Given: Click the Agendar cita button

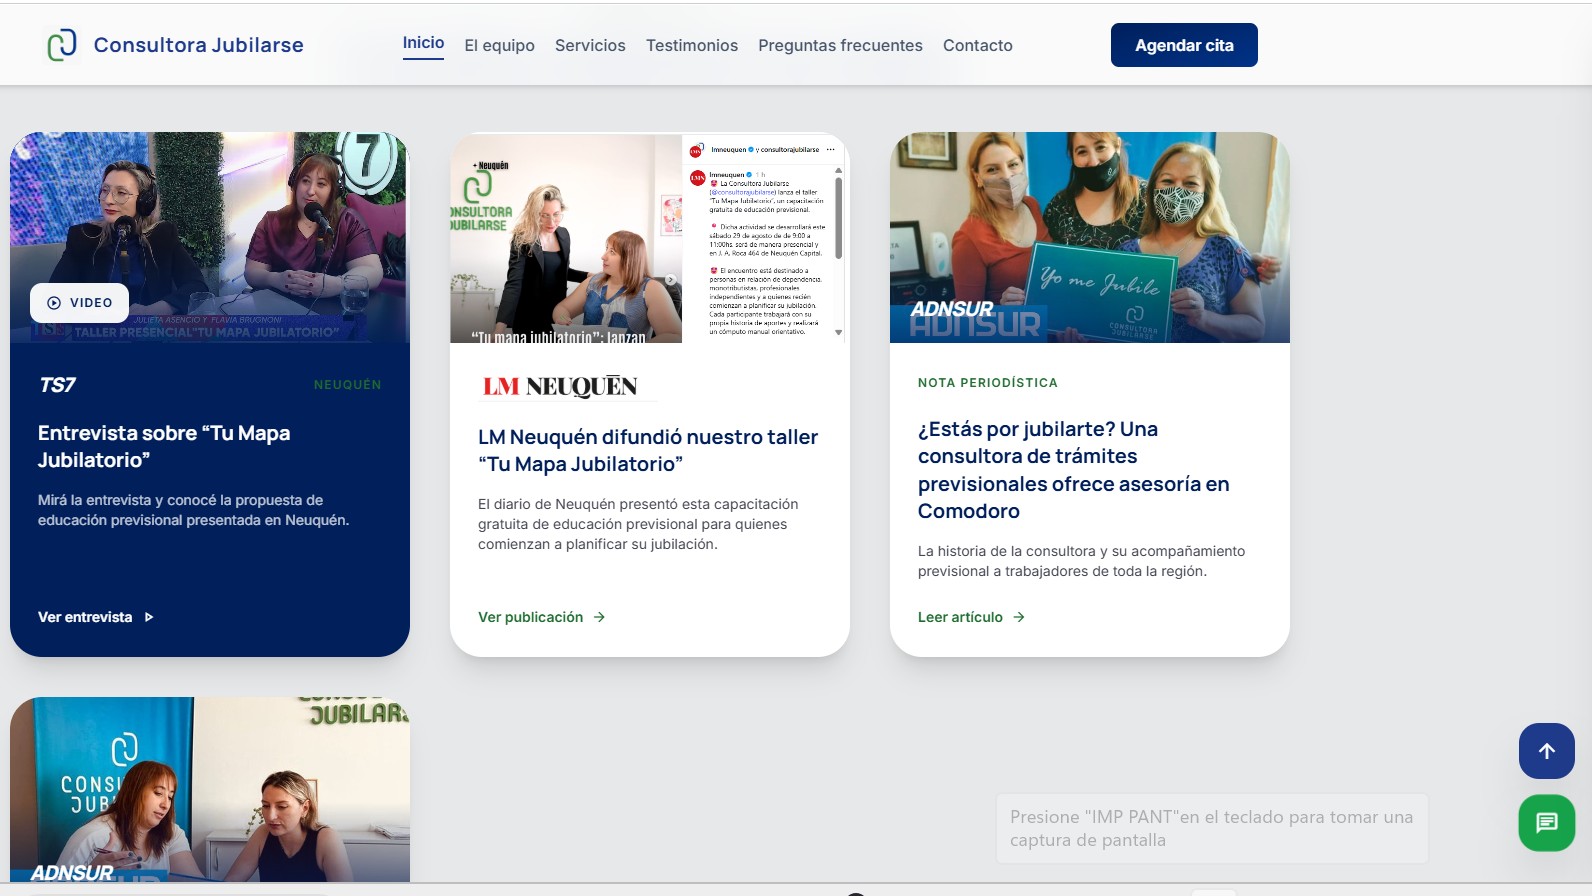Looking at the screenshot, I should pos(1184,45).
